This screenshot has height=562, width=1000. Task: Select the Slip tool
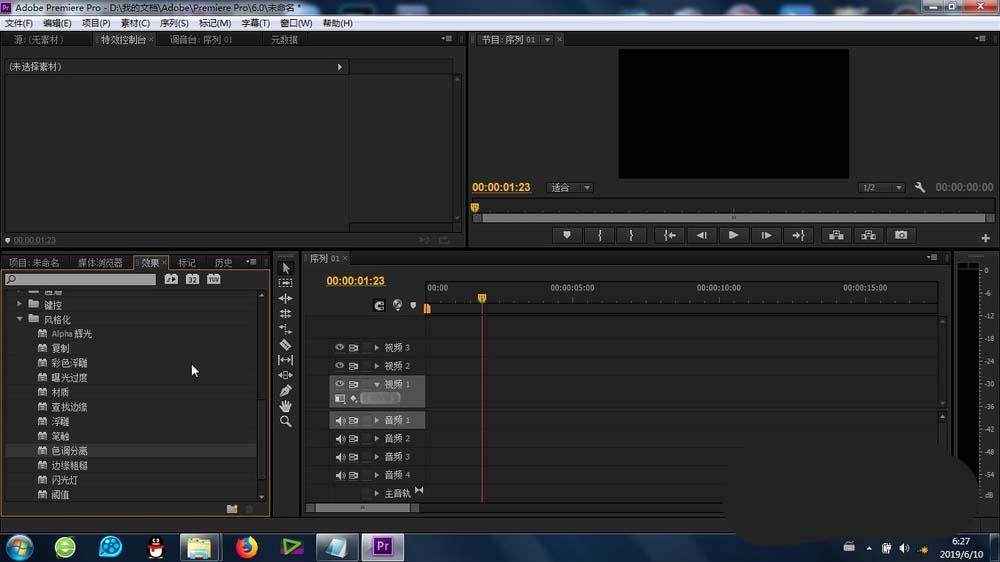[x=286, y=360]
